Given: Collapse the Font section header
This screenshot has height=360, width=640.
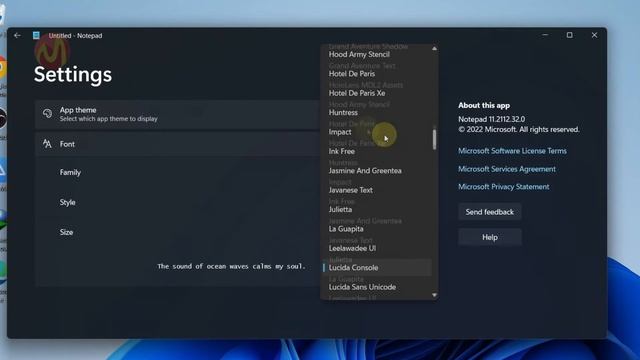Looking at the screenshot, I should (x=177, y=144).
